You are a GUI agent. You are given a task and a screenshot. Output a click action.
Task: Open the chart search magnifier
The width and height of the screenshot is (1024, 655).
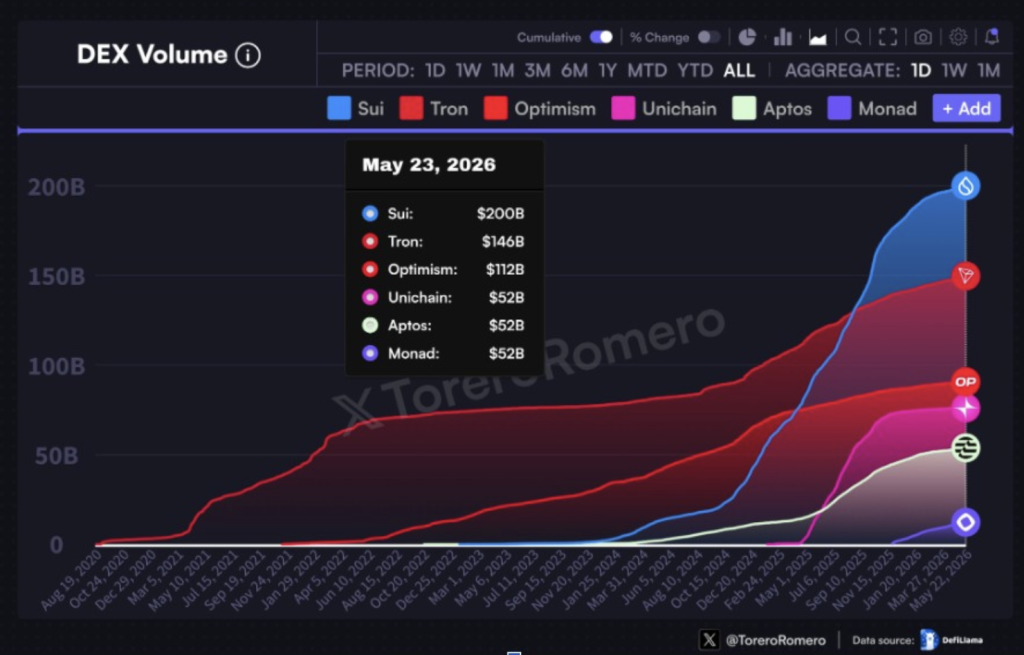pos(853,37)
